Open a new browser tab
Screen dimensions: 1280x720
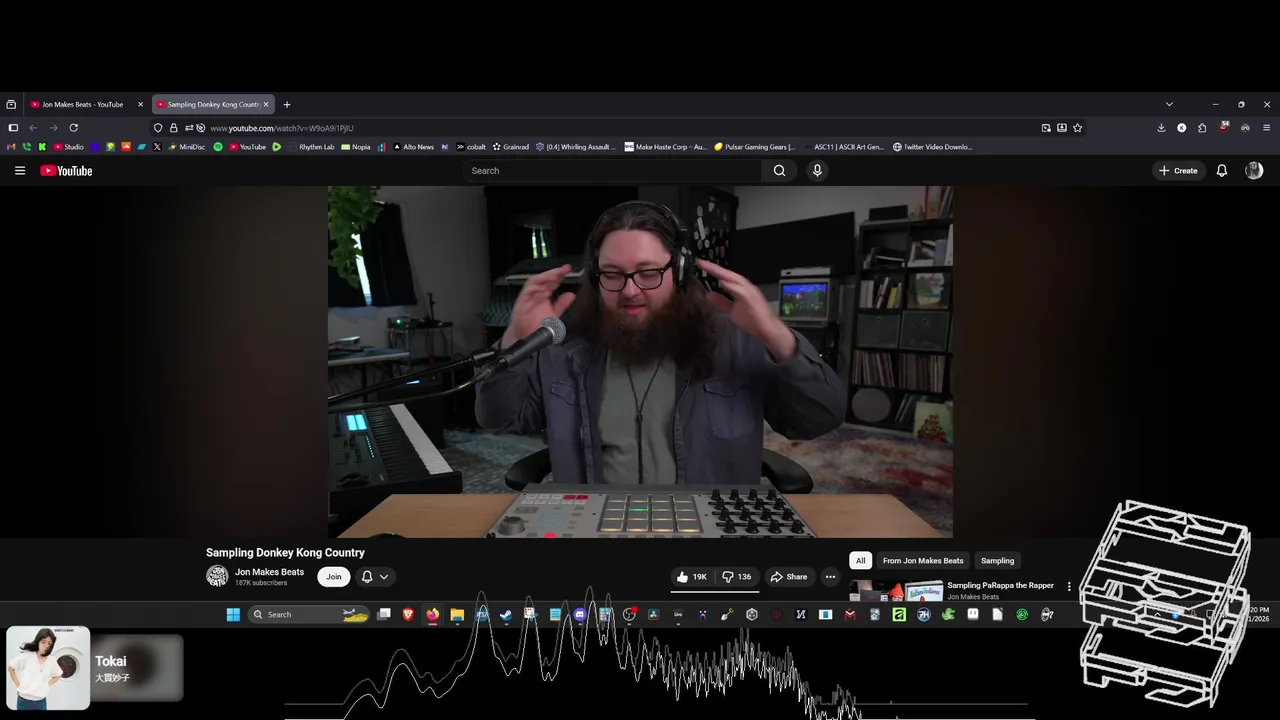tap(287, 104)
